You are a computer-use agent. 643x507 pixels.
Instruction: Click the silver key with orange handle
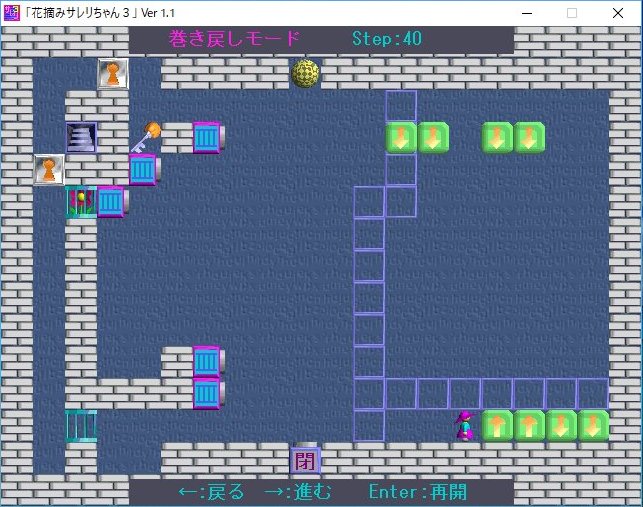pyautogui.click(x=144, y=138)
